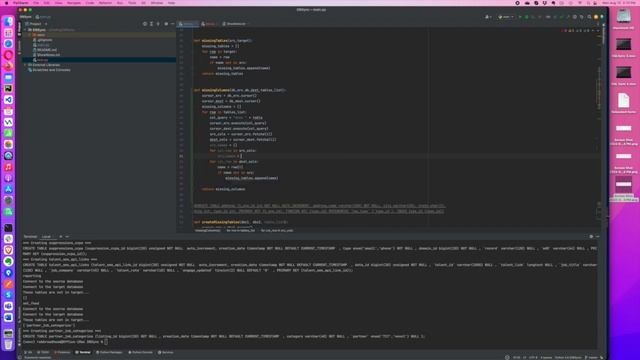Viewport: 640px width, 360px height.
Task: Toggle the Project side stripe button
Action: pos(19,29)
